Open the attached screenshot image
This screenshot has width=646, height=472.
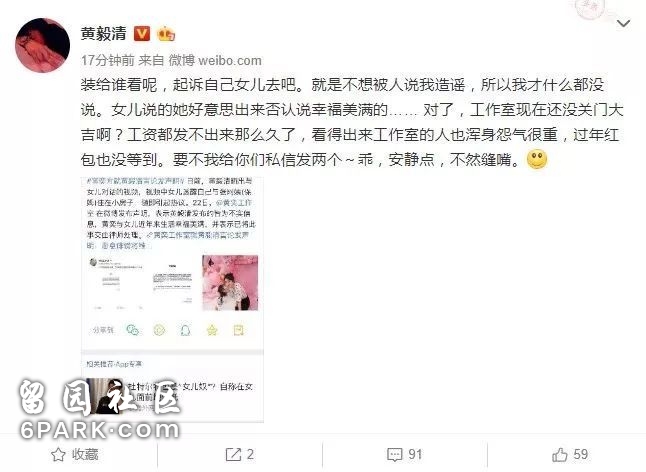coord(172,299)
